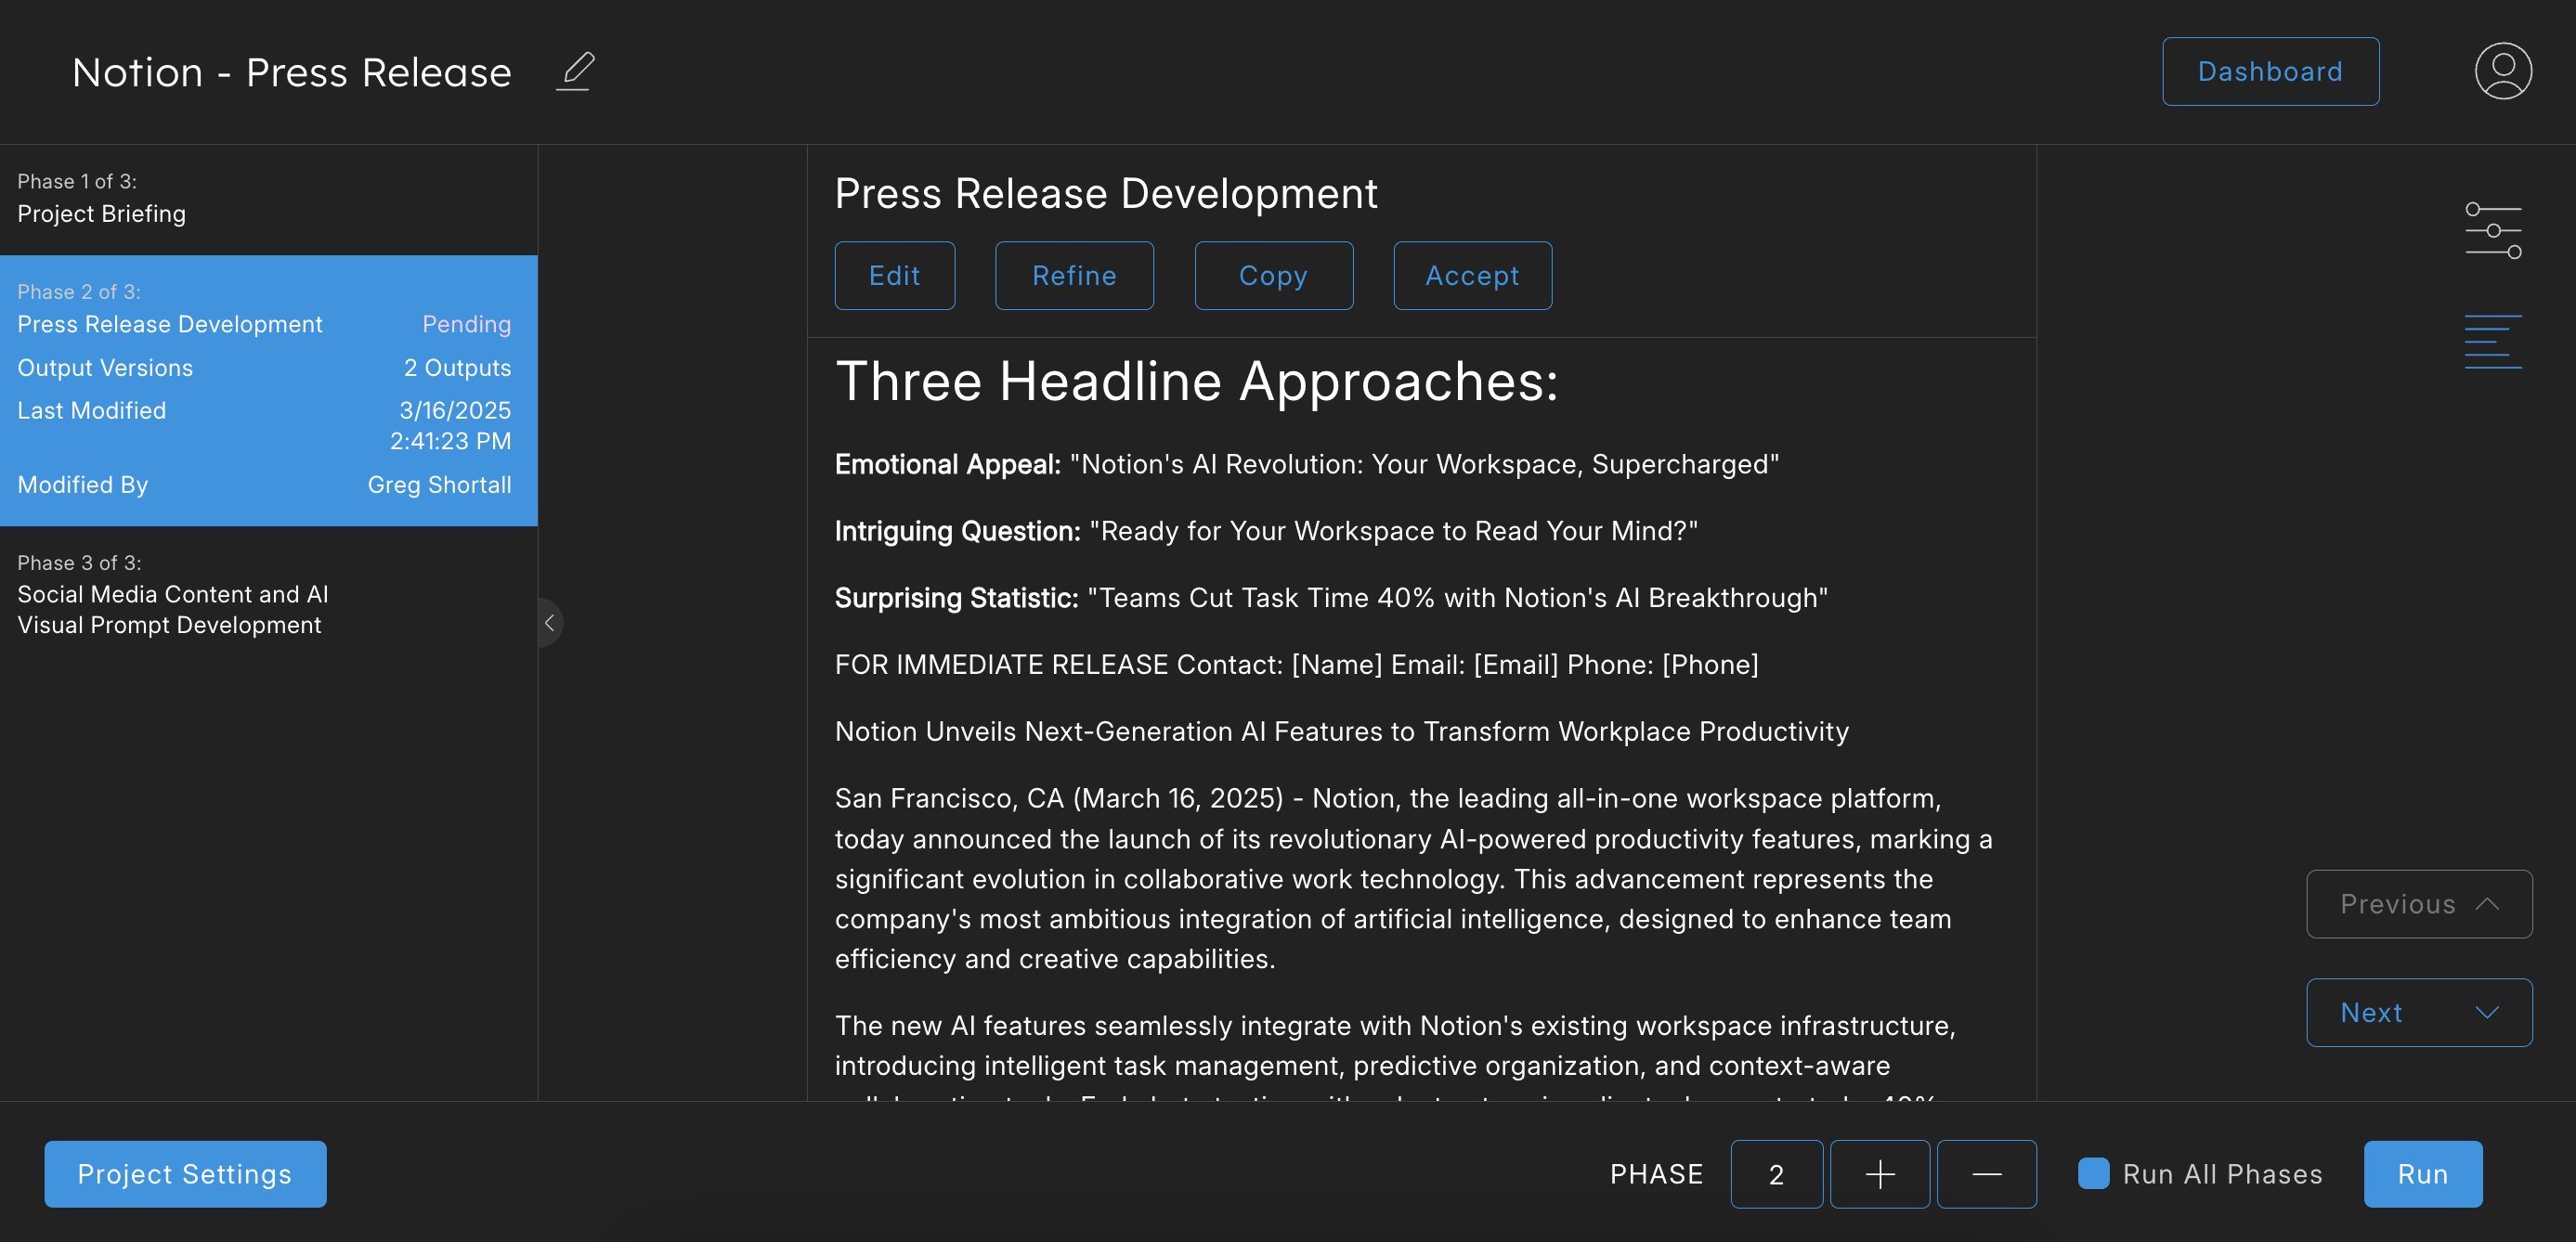2576x1242 pixels.
Task: Click the text lines outline icon
Action: coord(2492,342)
